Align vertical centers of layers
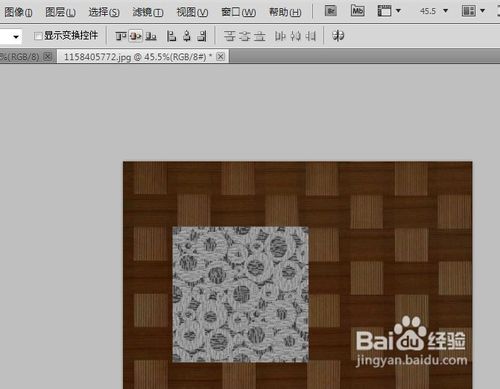500x389 pixels. pos(136,36)
